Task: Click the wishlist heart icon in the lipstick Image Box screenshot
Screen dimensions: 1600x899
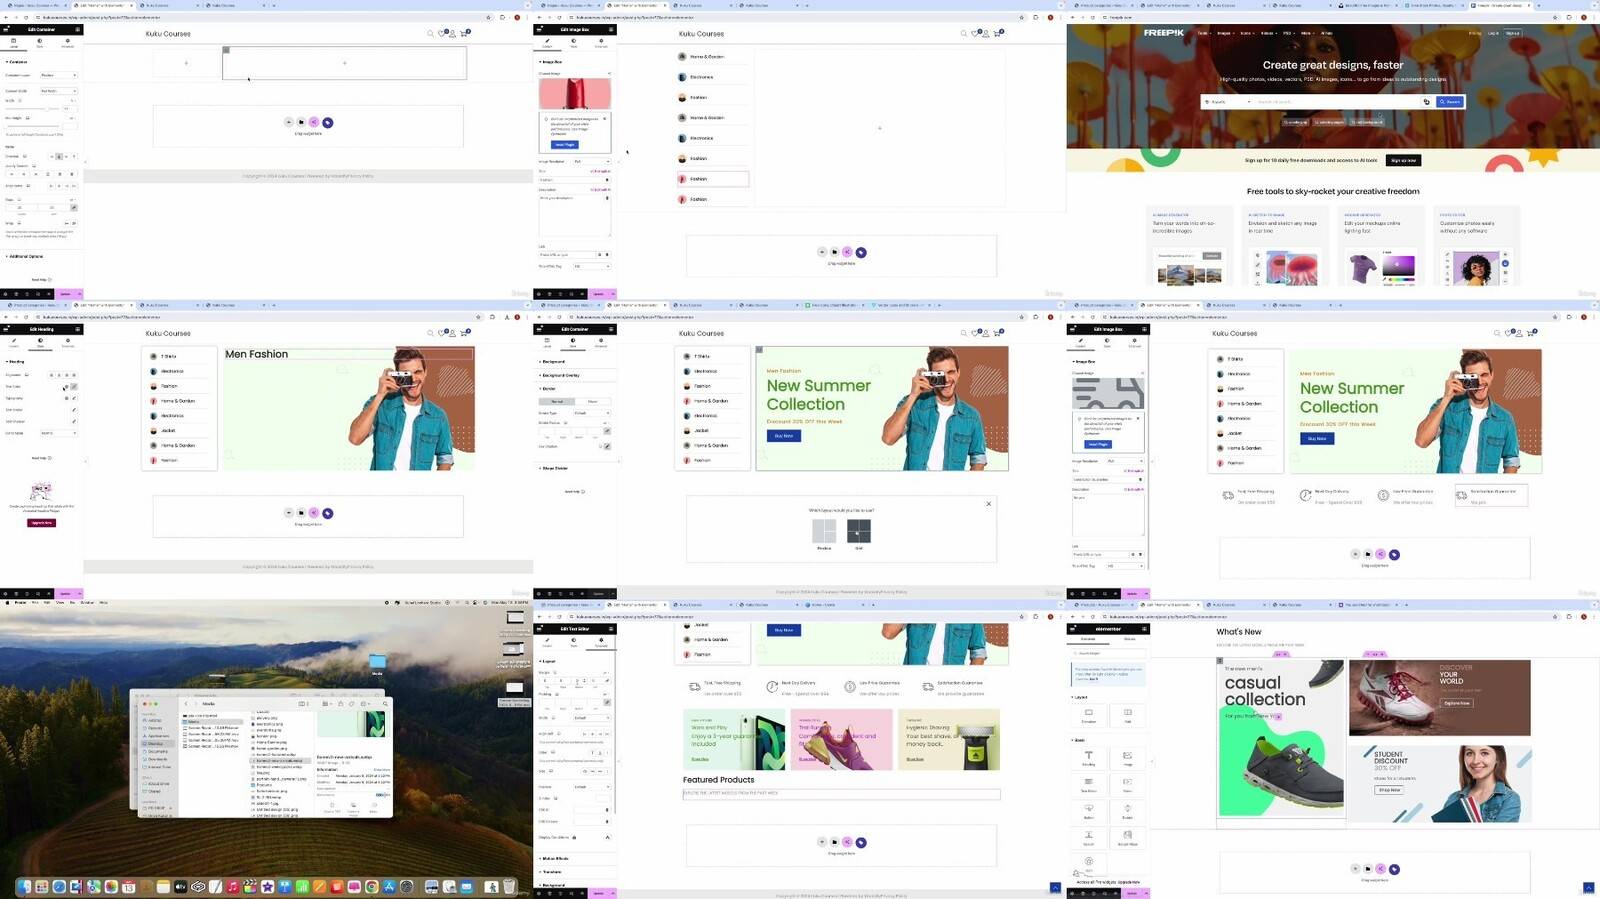Action: click(x=975, y=34)
